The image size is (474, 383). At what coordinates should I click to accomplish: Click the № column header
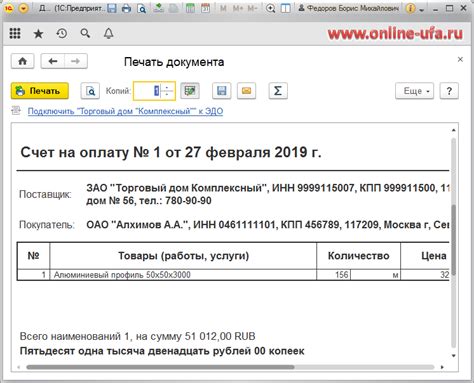point(33,256)
